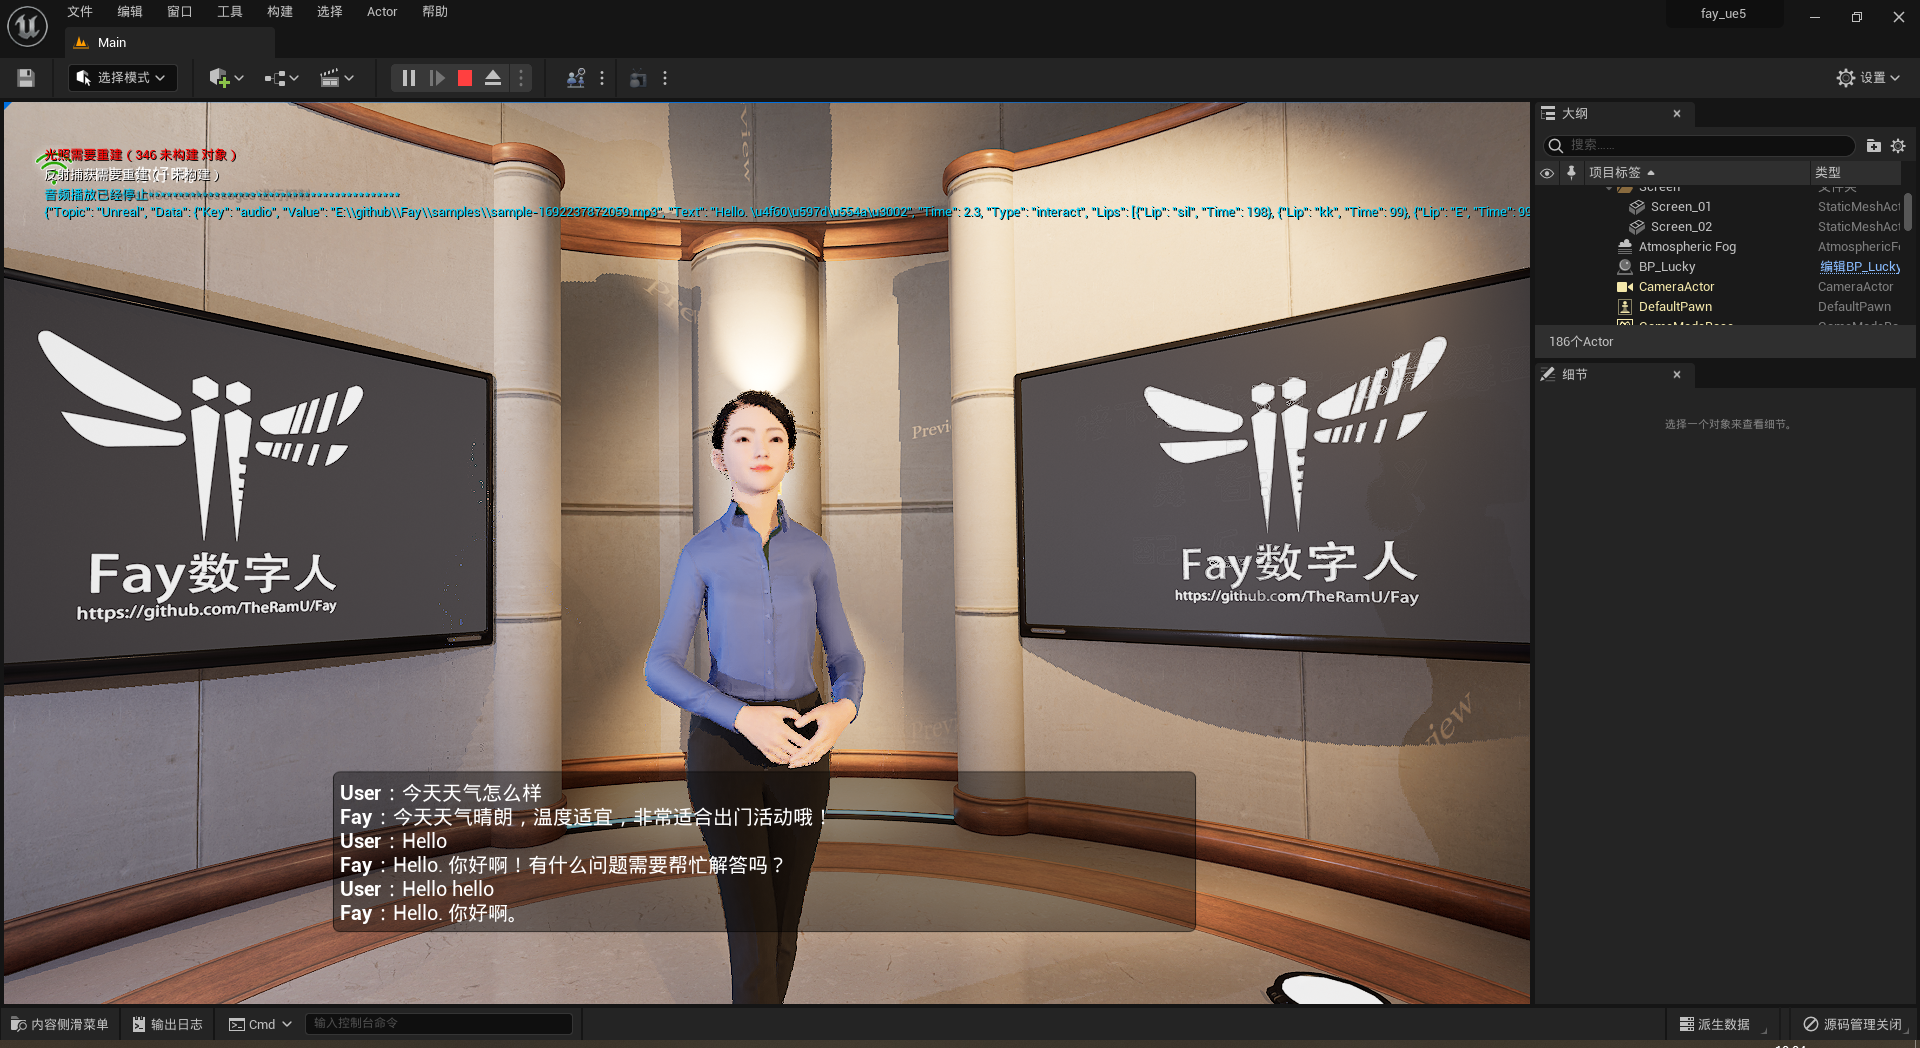Click the Atmospheric Fog cloud icon
Screen dimensions: 1920x1048
coord(1625,247)
